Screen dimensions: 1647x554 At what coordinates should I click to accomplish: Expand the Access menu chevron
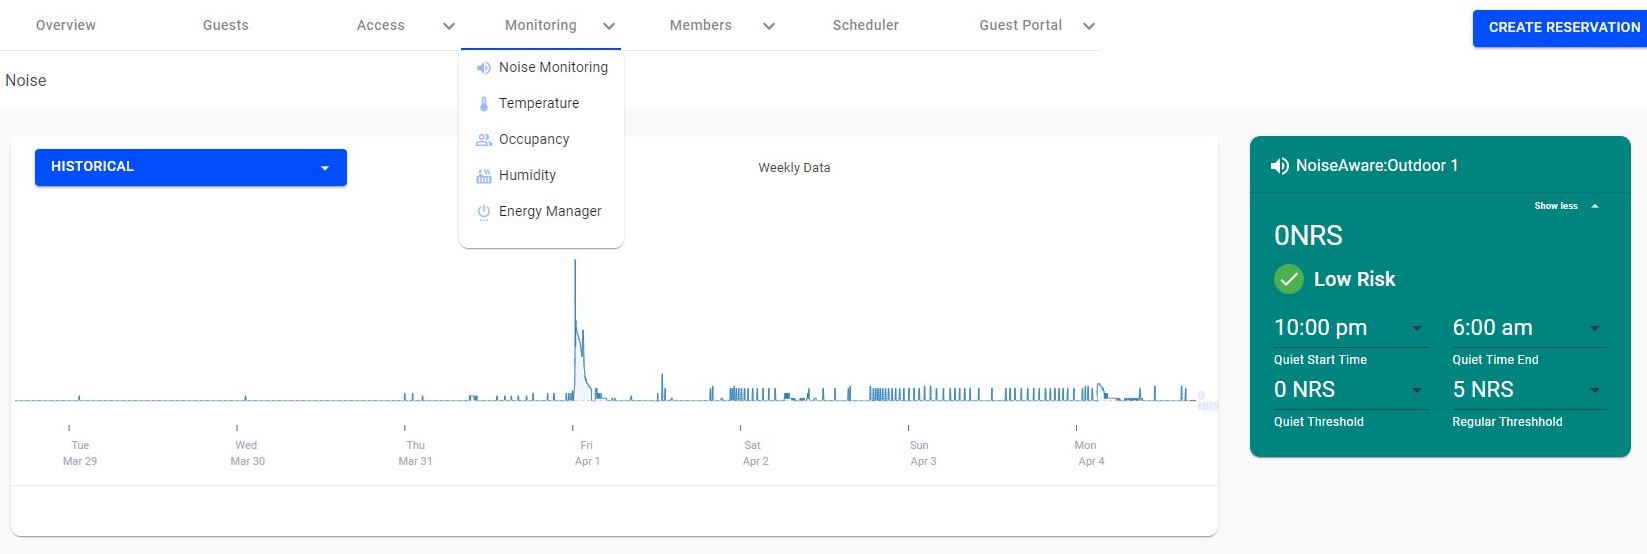coord(449,26)
